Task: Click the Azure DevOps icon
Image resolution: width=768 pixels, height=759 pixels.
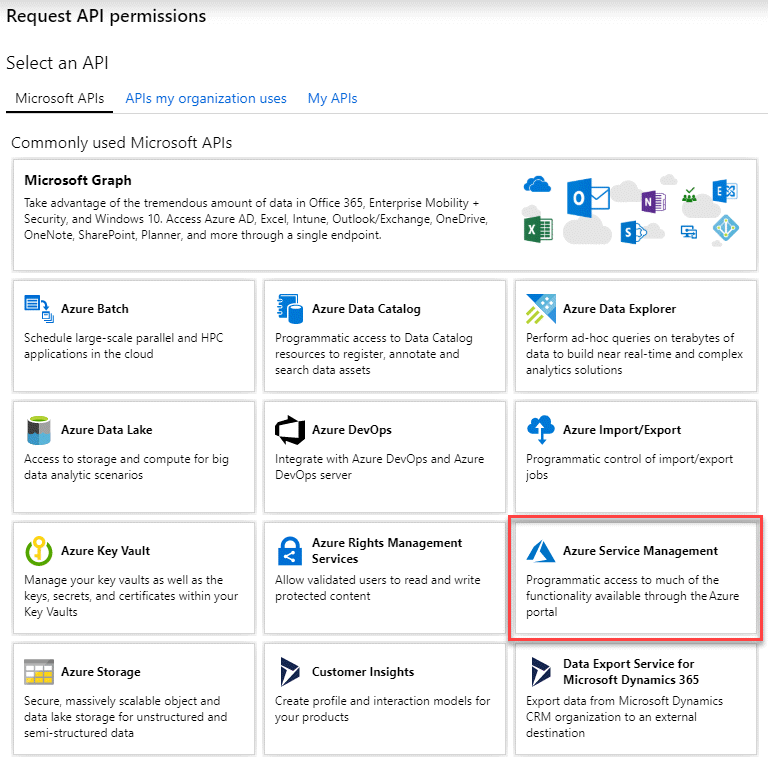Action: (x=289, y=430)
